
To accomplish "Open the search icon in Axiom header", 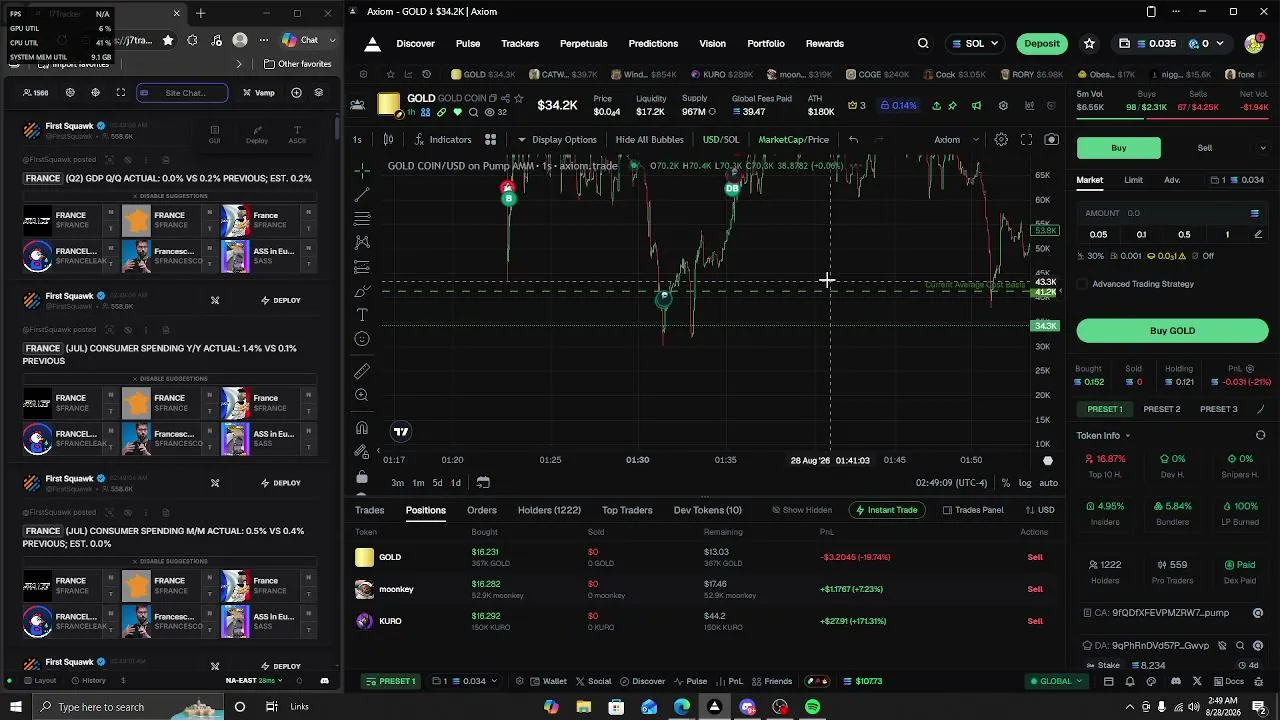I will [923, 44].
